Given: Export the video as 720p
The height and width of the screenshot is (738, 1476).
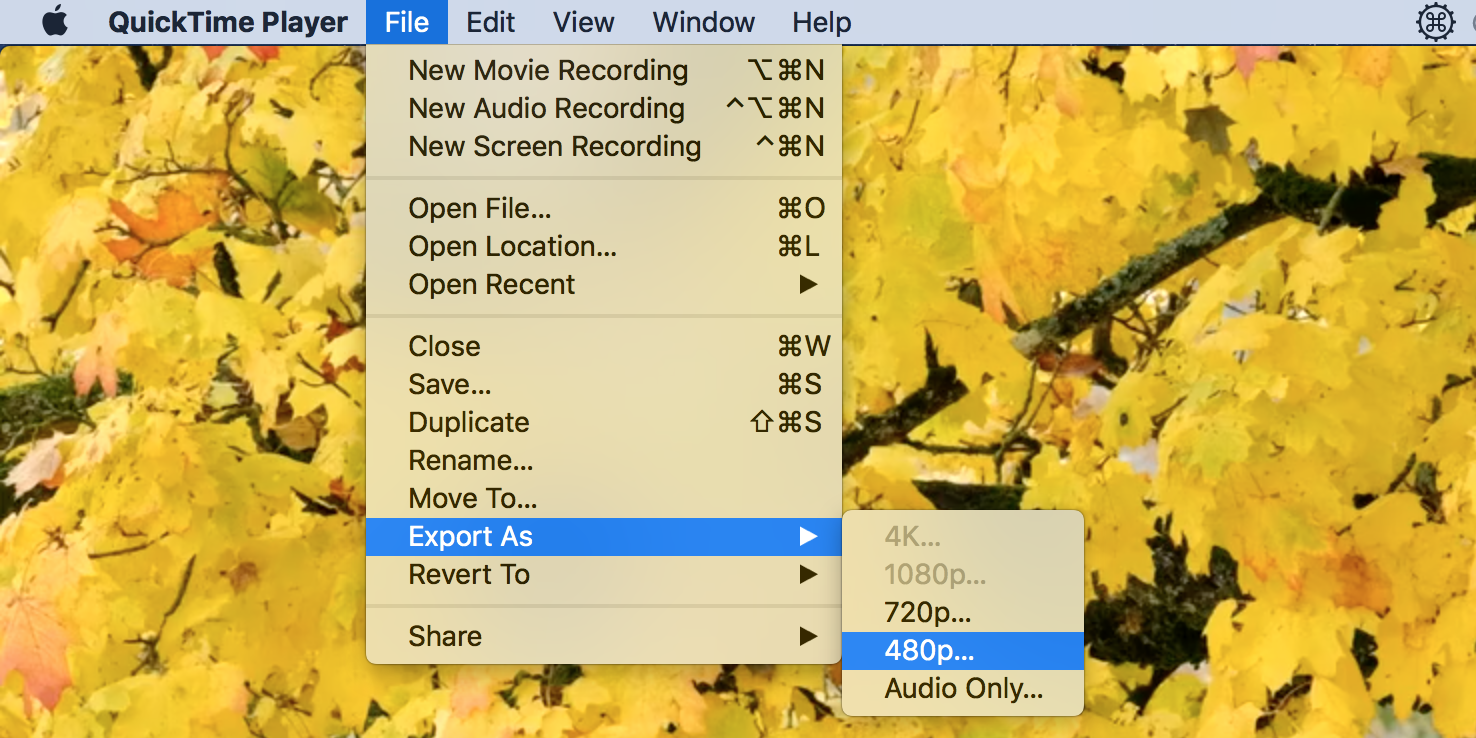Looking at the screenshot, I should click(927, 612).
